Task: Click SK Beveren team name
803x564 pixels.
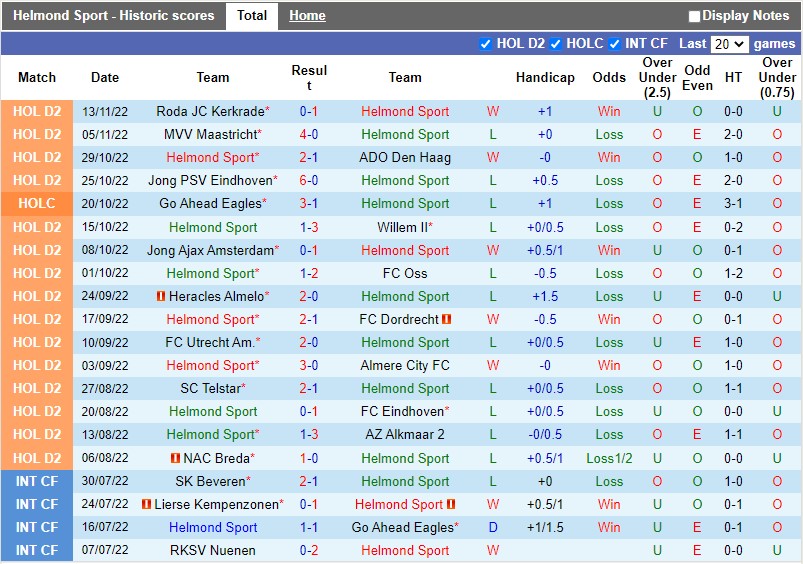Action: tap(210, 481)
